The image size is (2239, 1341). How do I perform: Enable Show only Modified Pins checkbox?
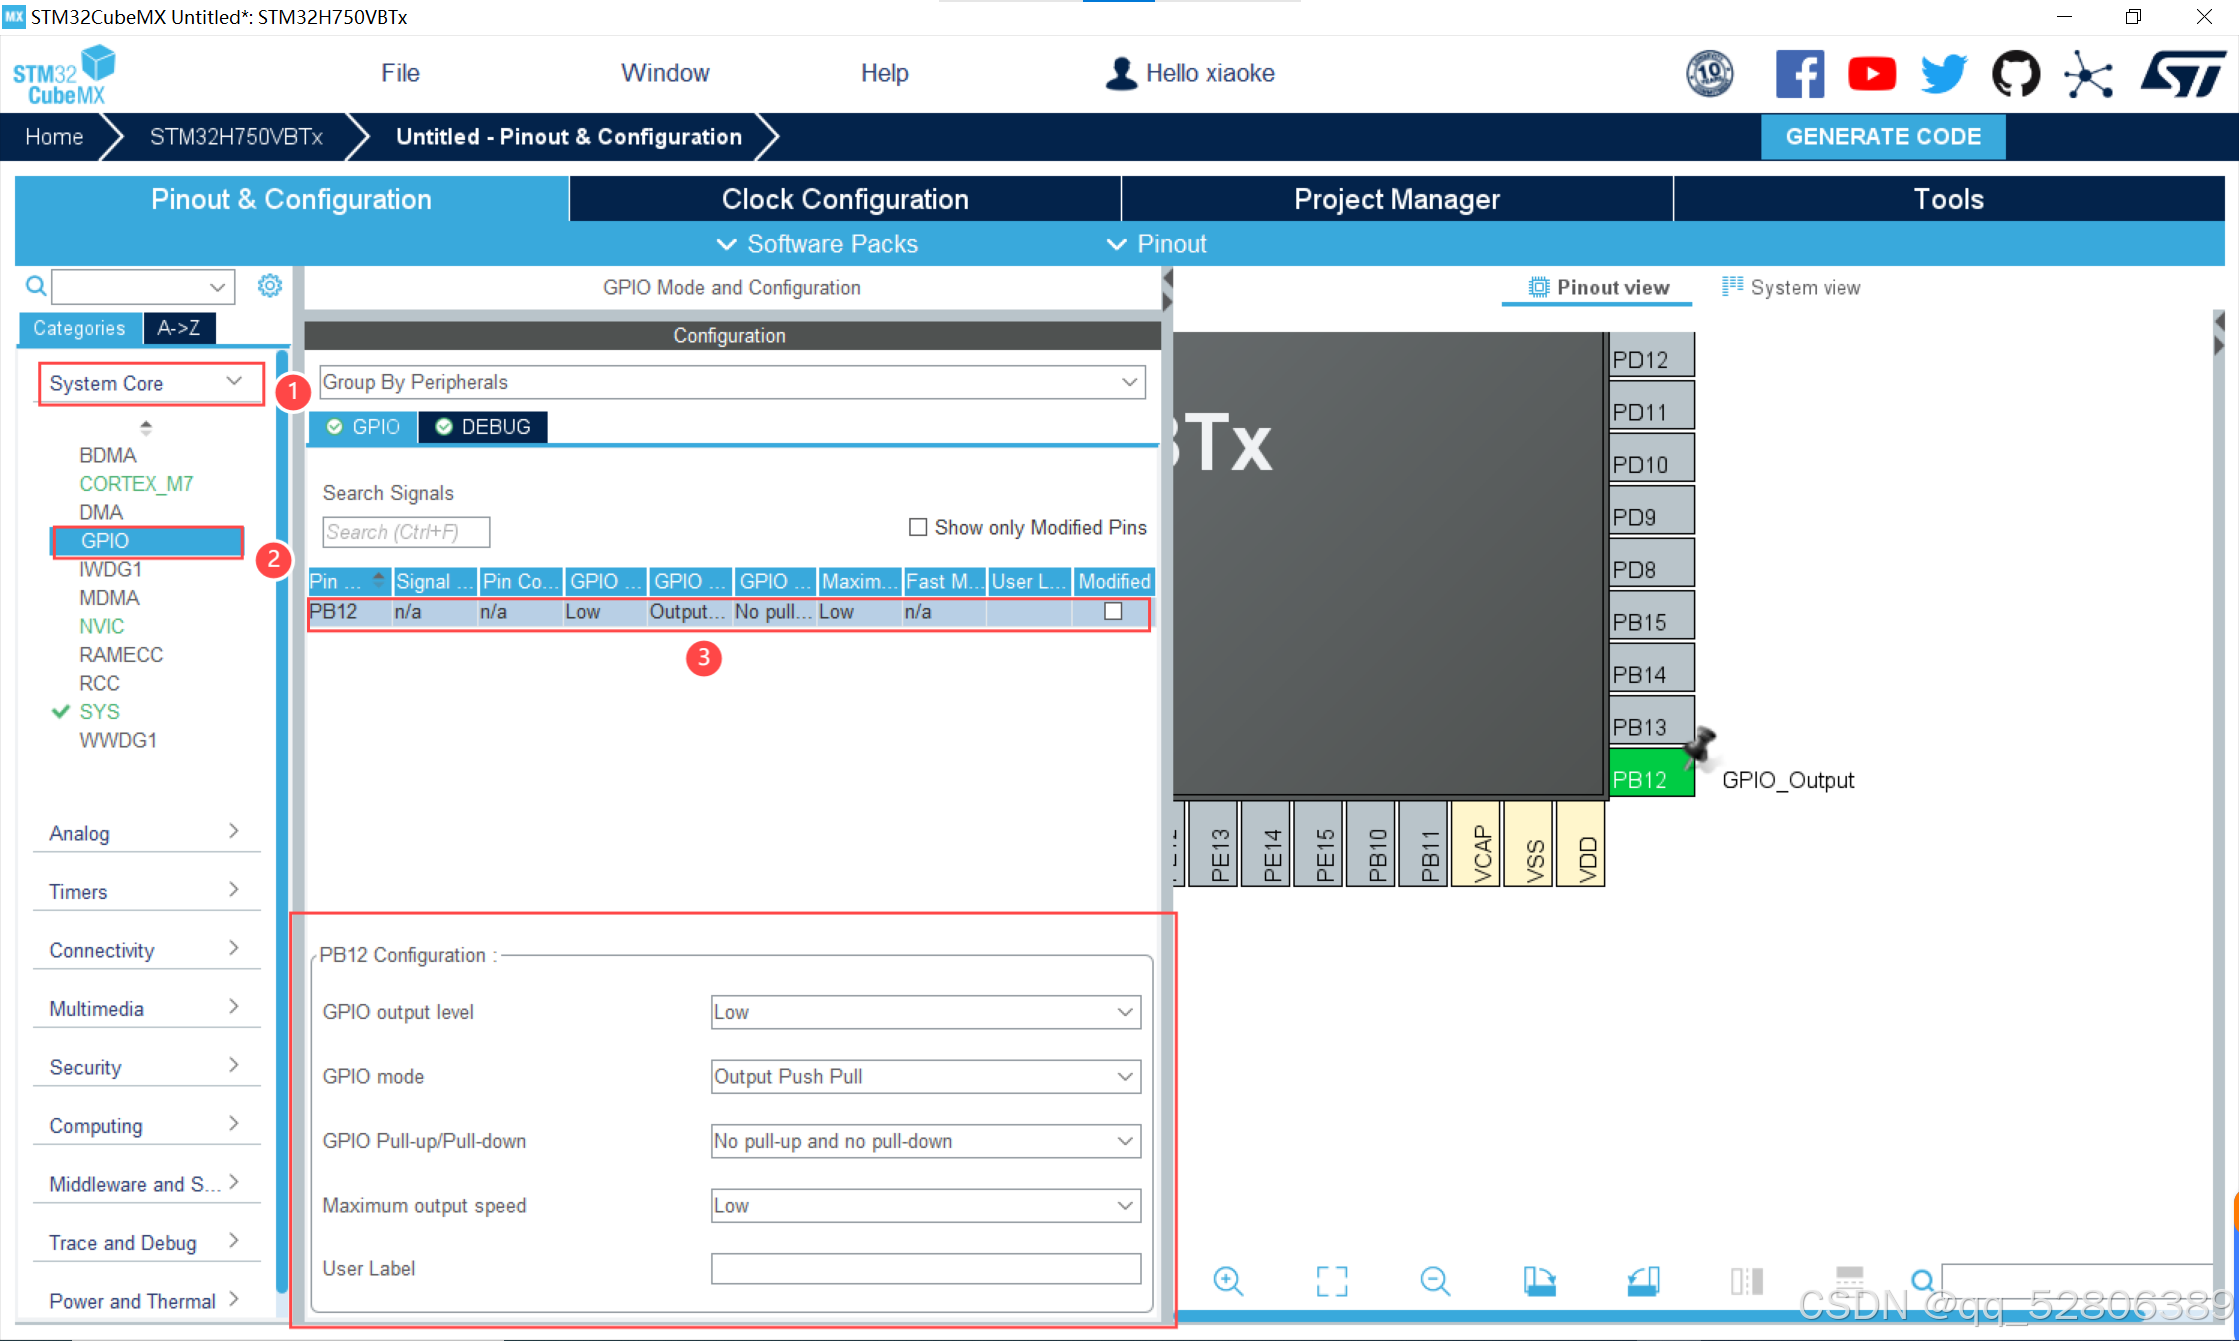tap(917, 527)
